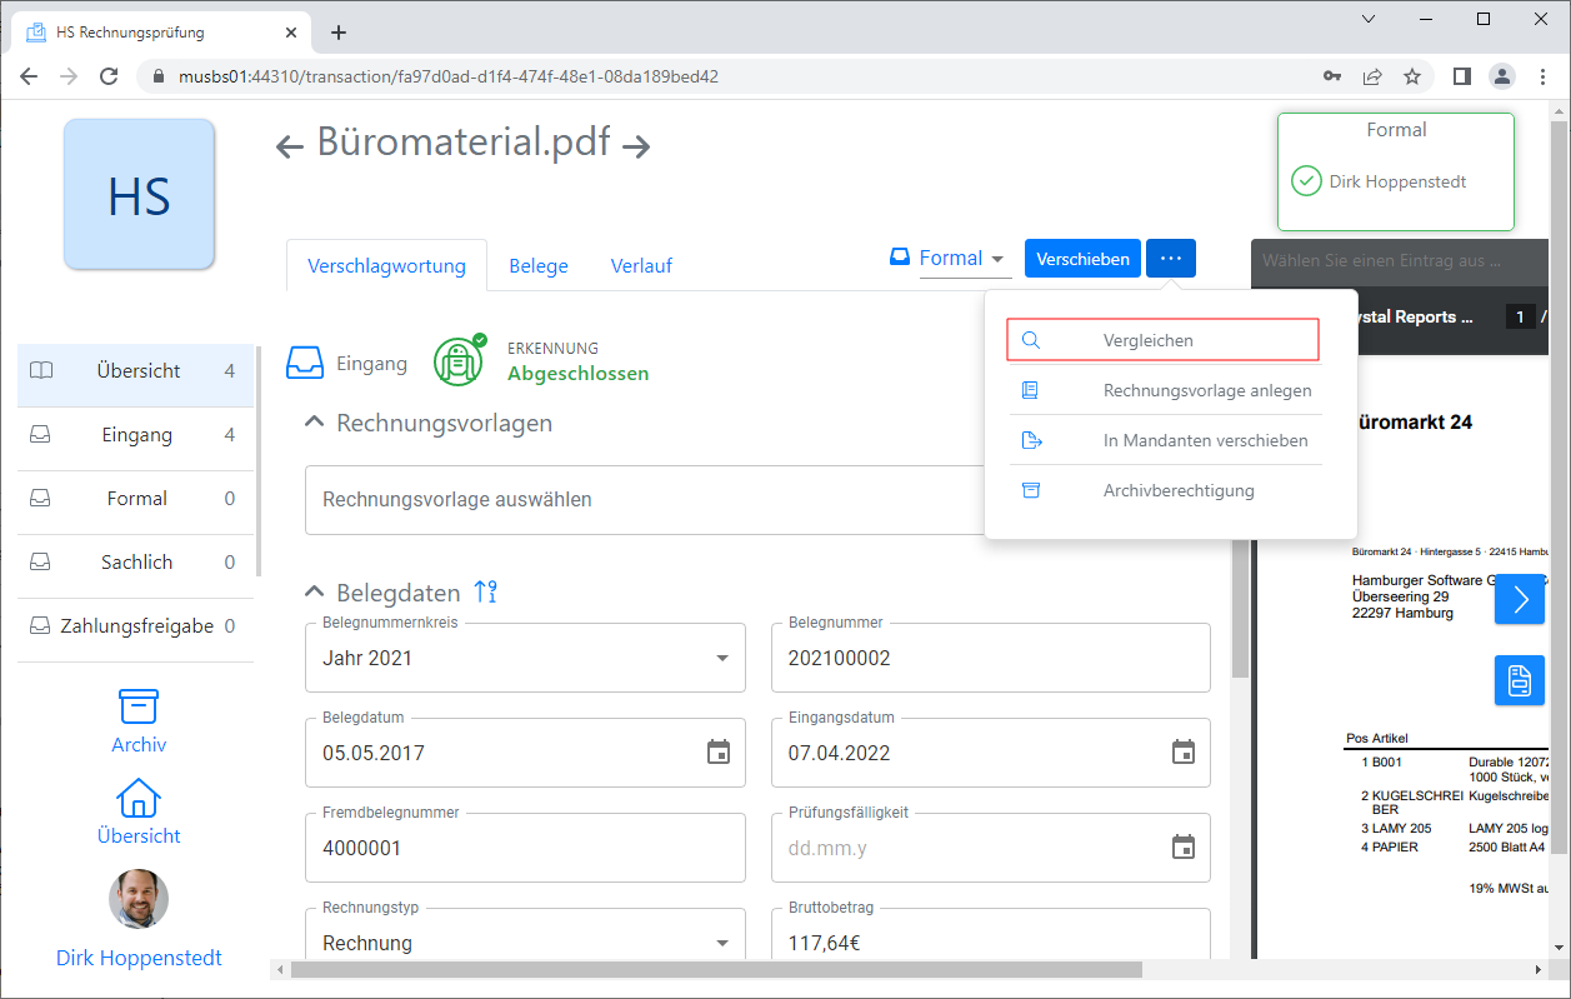The image size is (1571, 999).
Task: Open the Archiv icon in sidebar
Action: tap(138, 707)
